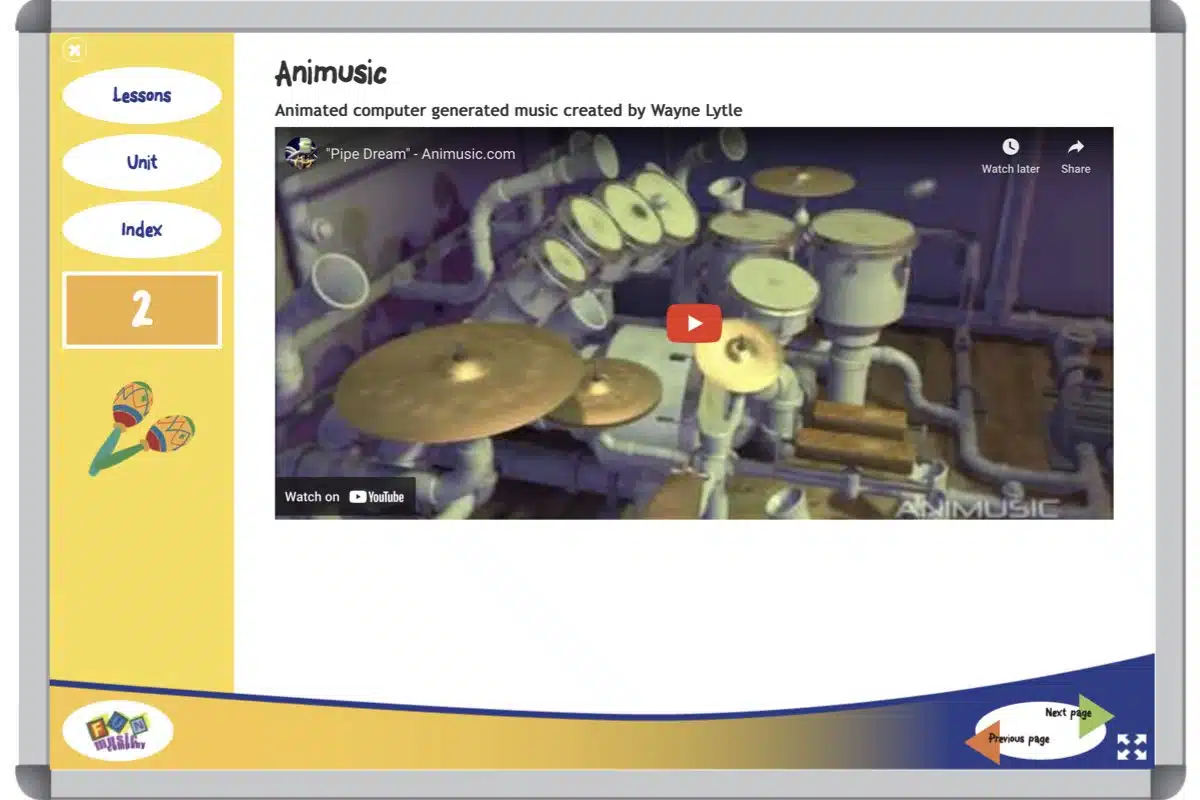1200x800 pixels.
Task: Click the Animusic page heading
Action: click(x=330, y=73)
